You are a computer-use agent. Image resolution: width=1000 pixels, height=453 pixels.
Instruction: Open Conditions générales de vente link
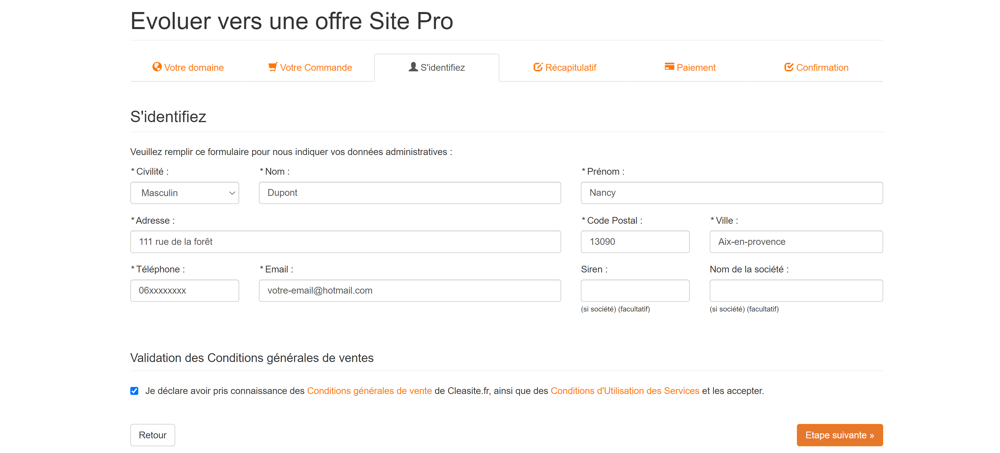coord(369,391)
